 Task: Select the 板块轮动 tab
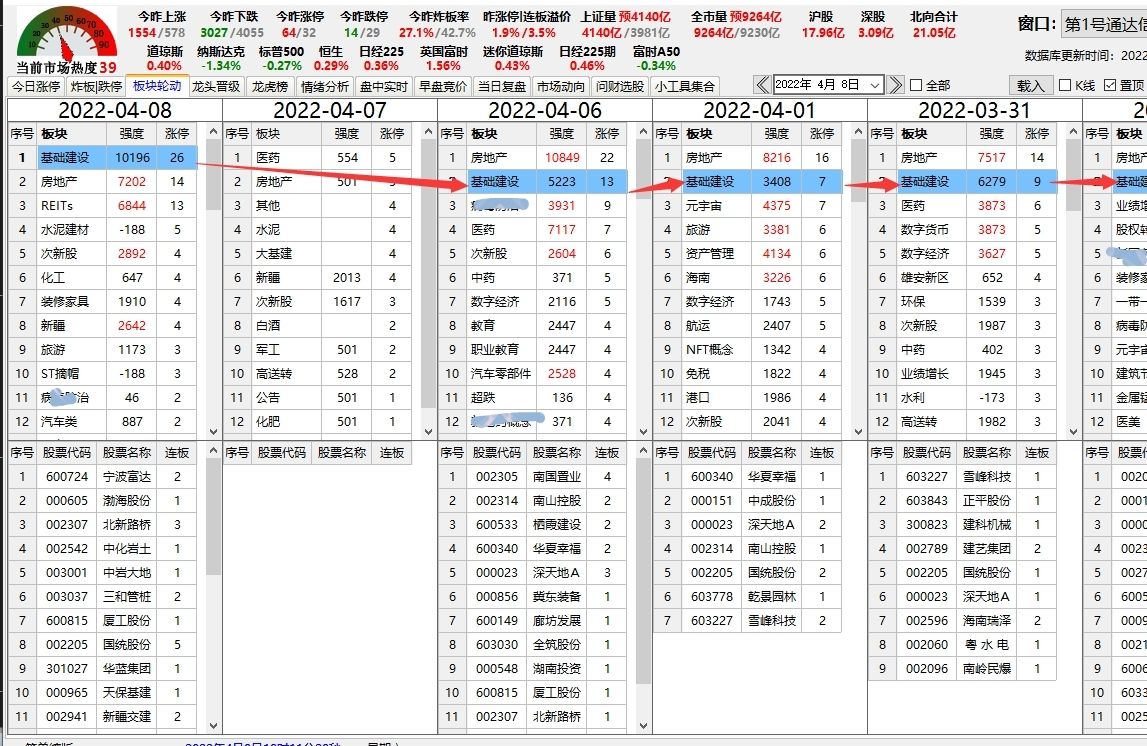pos(157,85)
